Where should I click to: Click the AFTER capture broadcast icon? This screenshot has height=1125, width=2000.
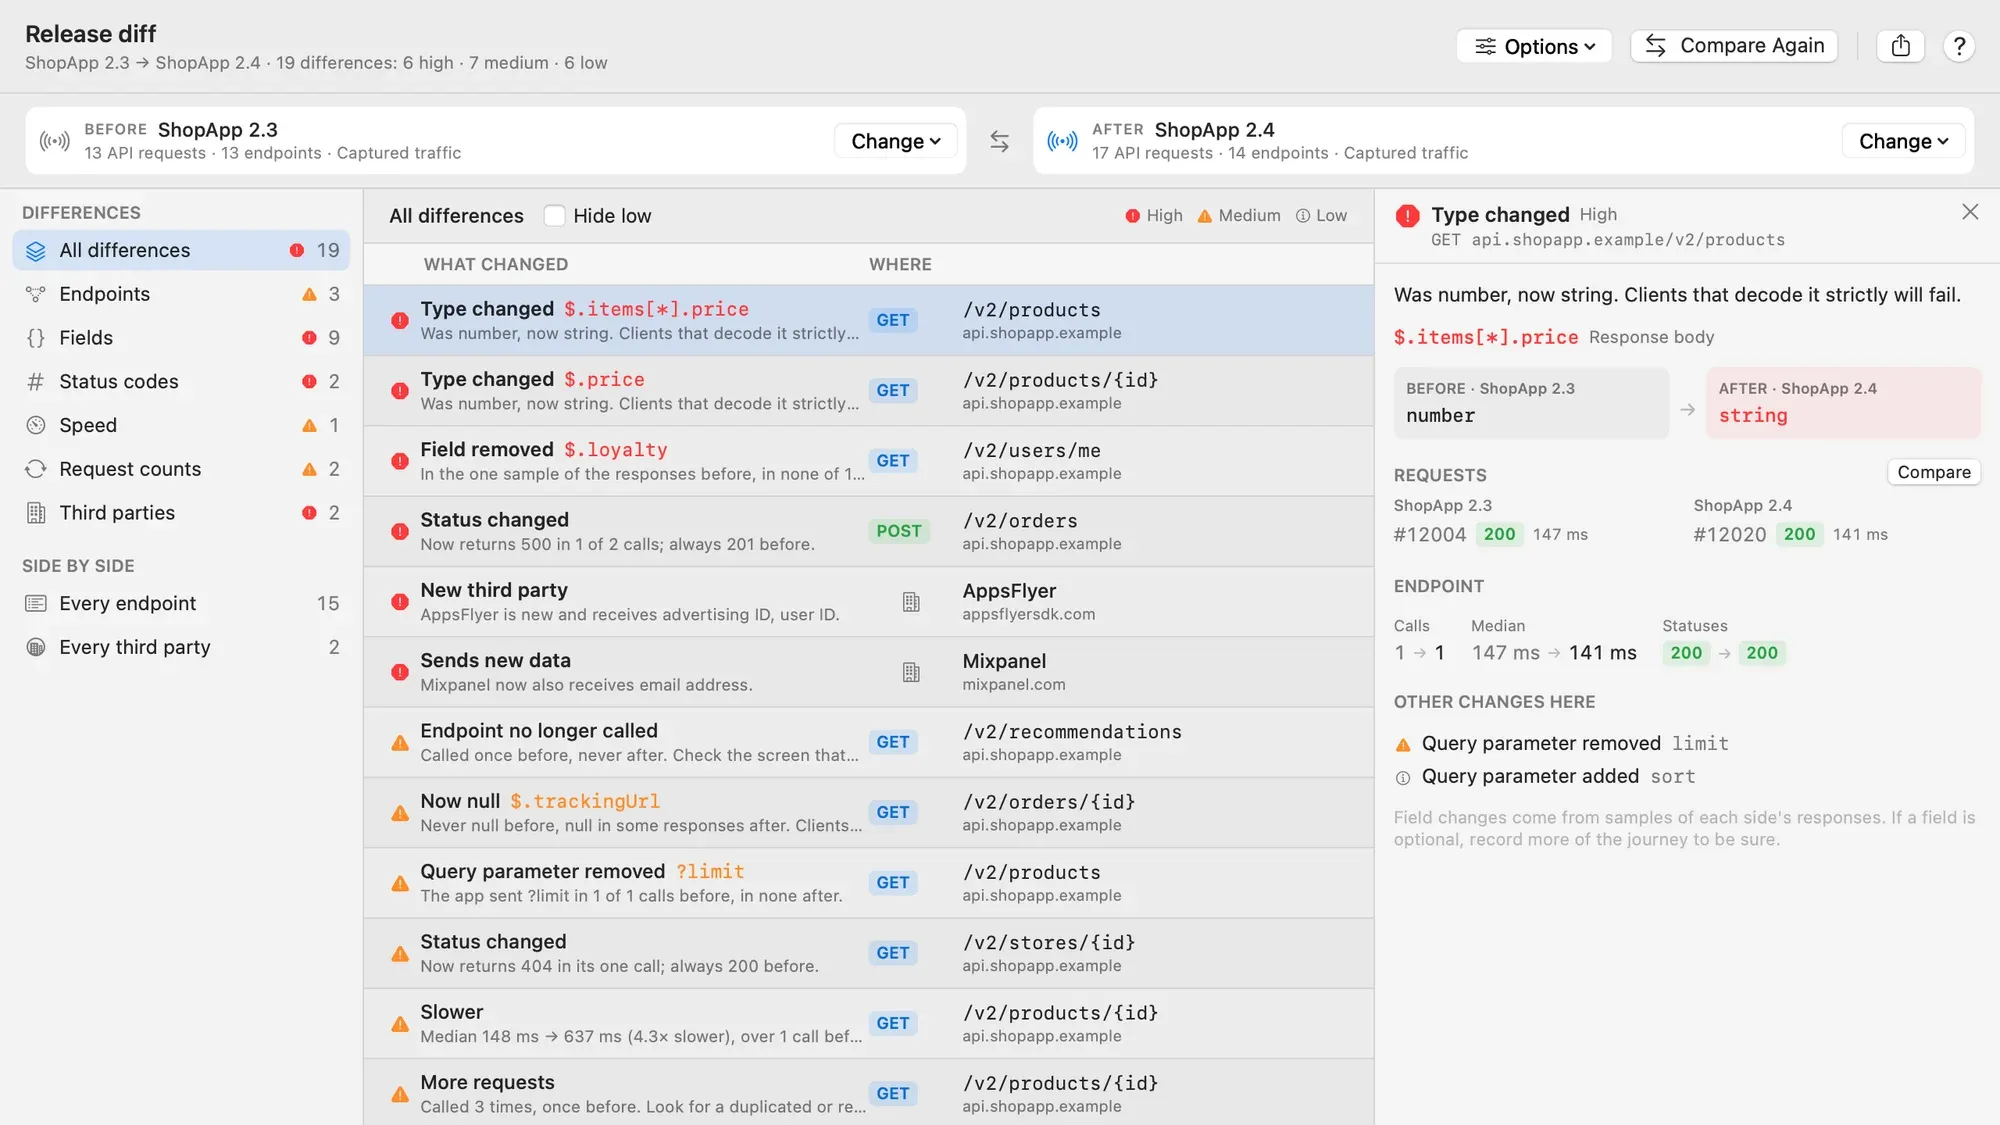click(x=1062, y=141)
